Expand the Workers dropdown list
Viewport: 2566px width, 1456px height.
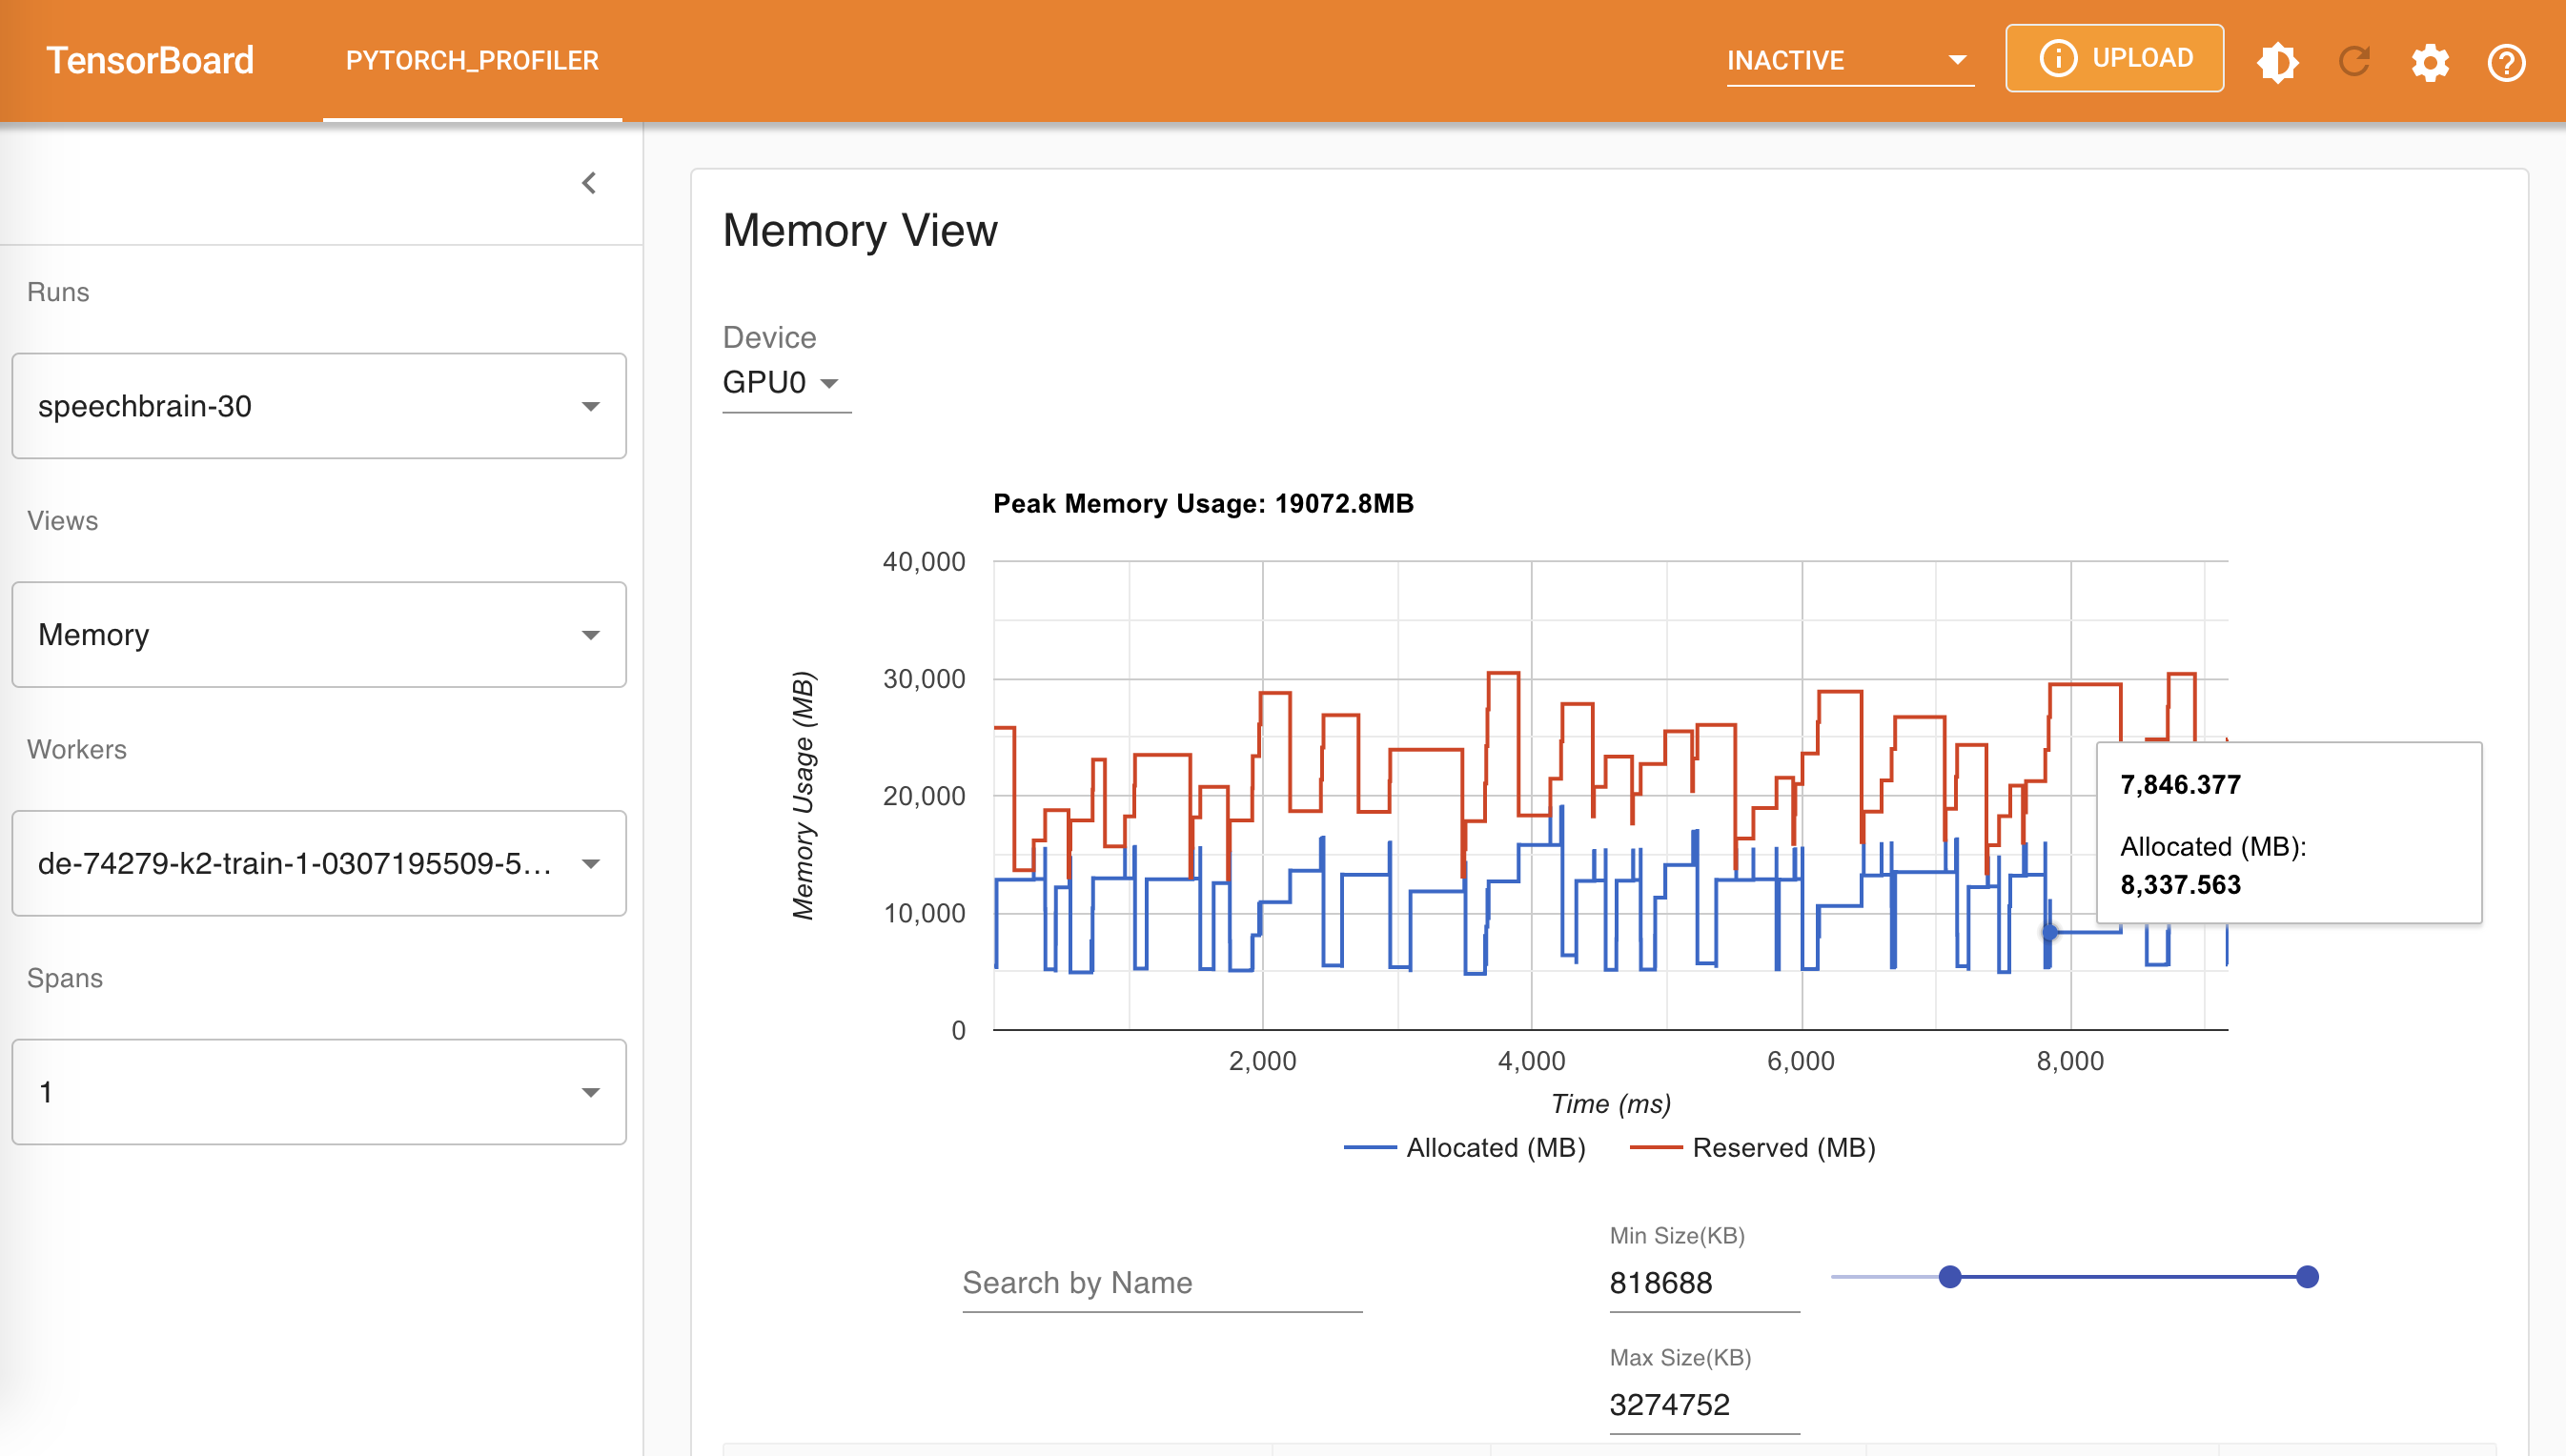tap(319, 863)
